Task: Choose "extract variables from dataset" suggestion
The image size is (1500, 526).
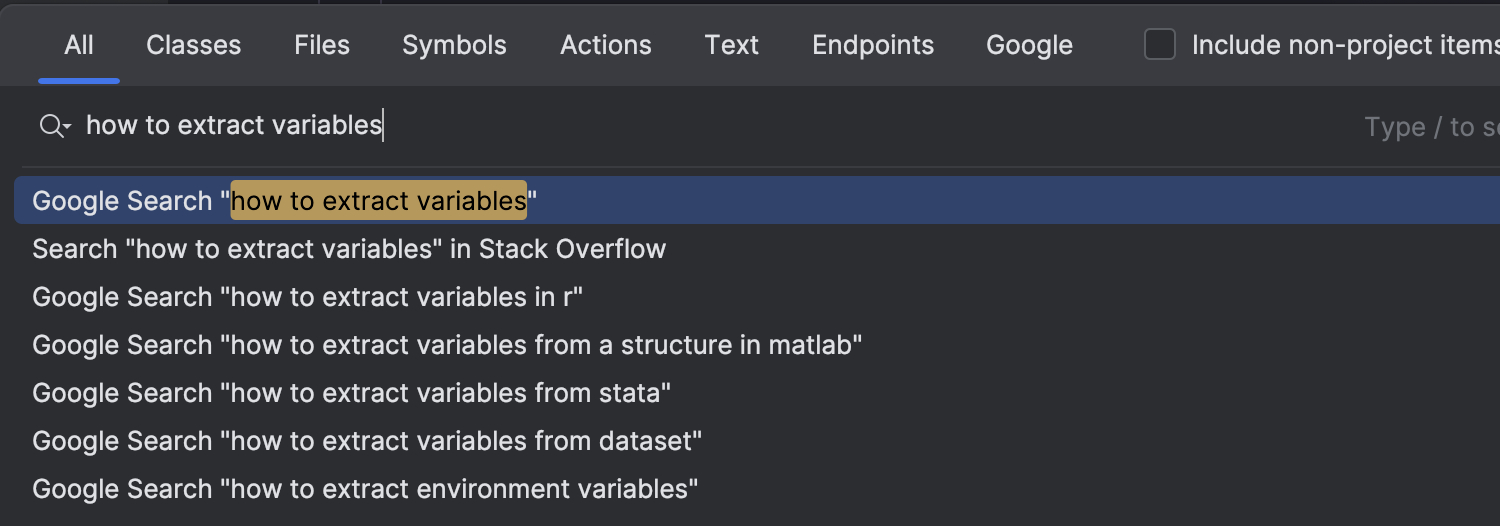Action: pyautogui.click(x=757, y=441)
